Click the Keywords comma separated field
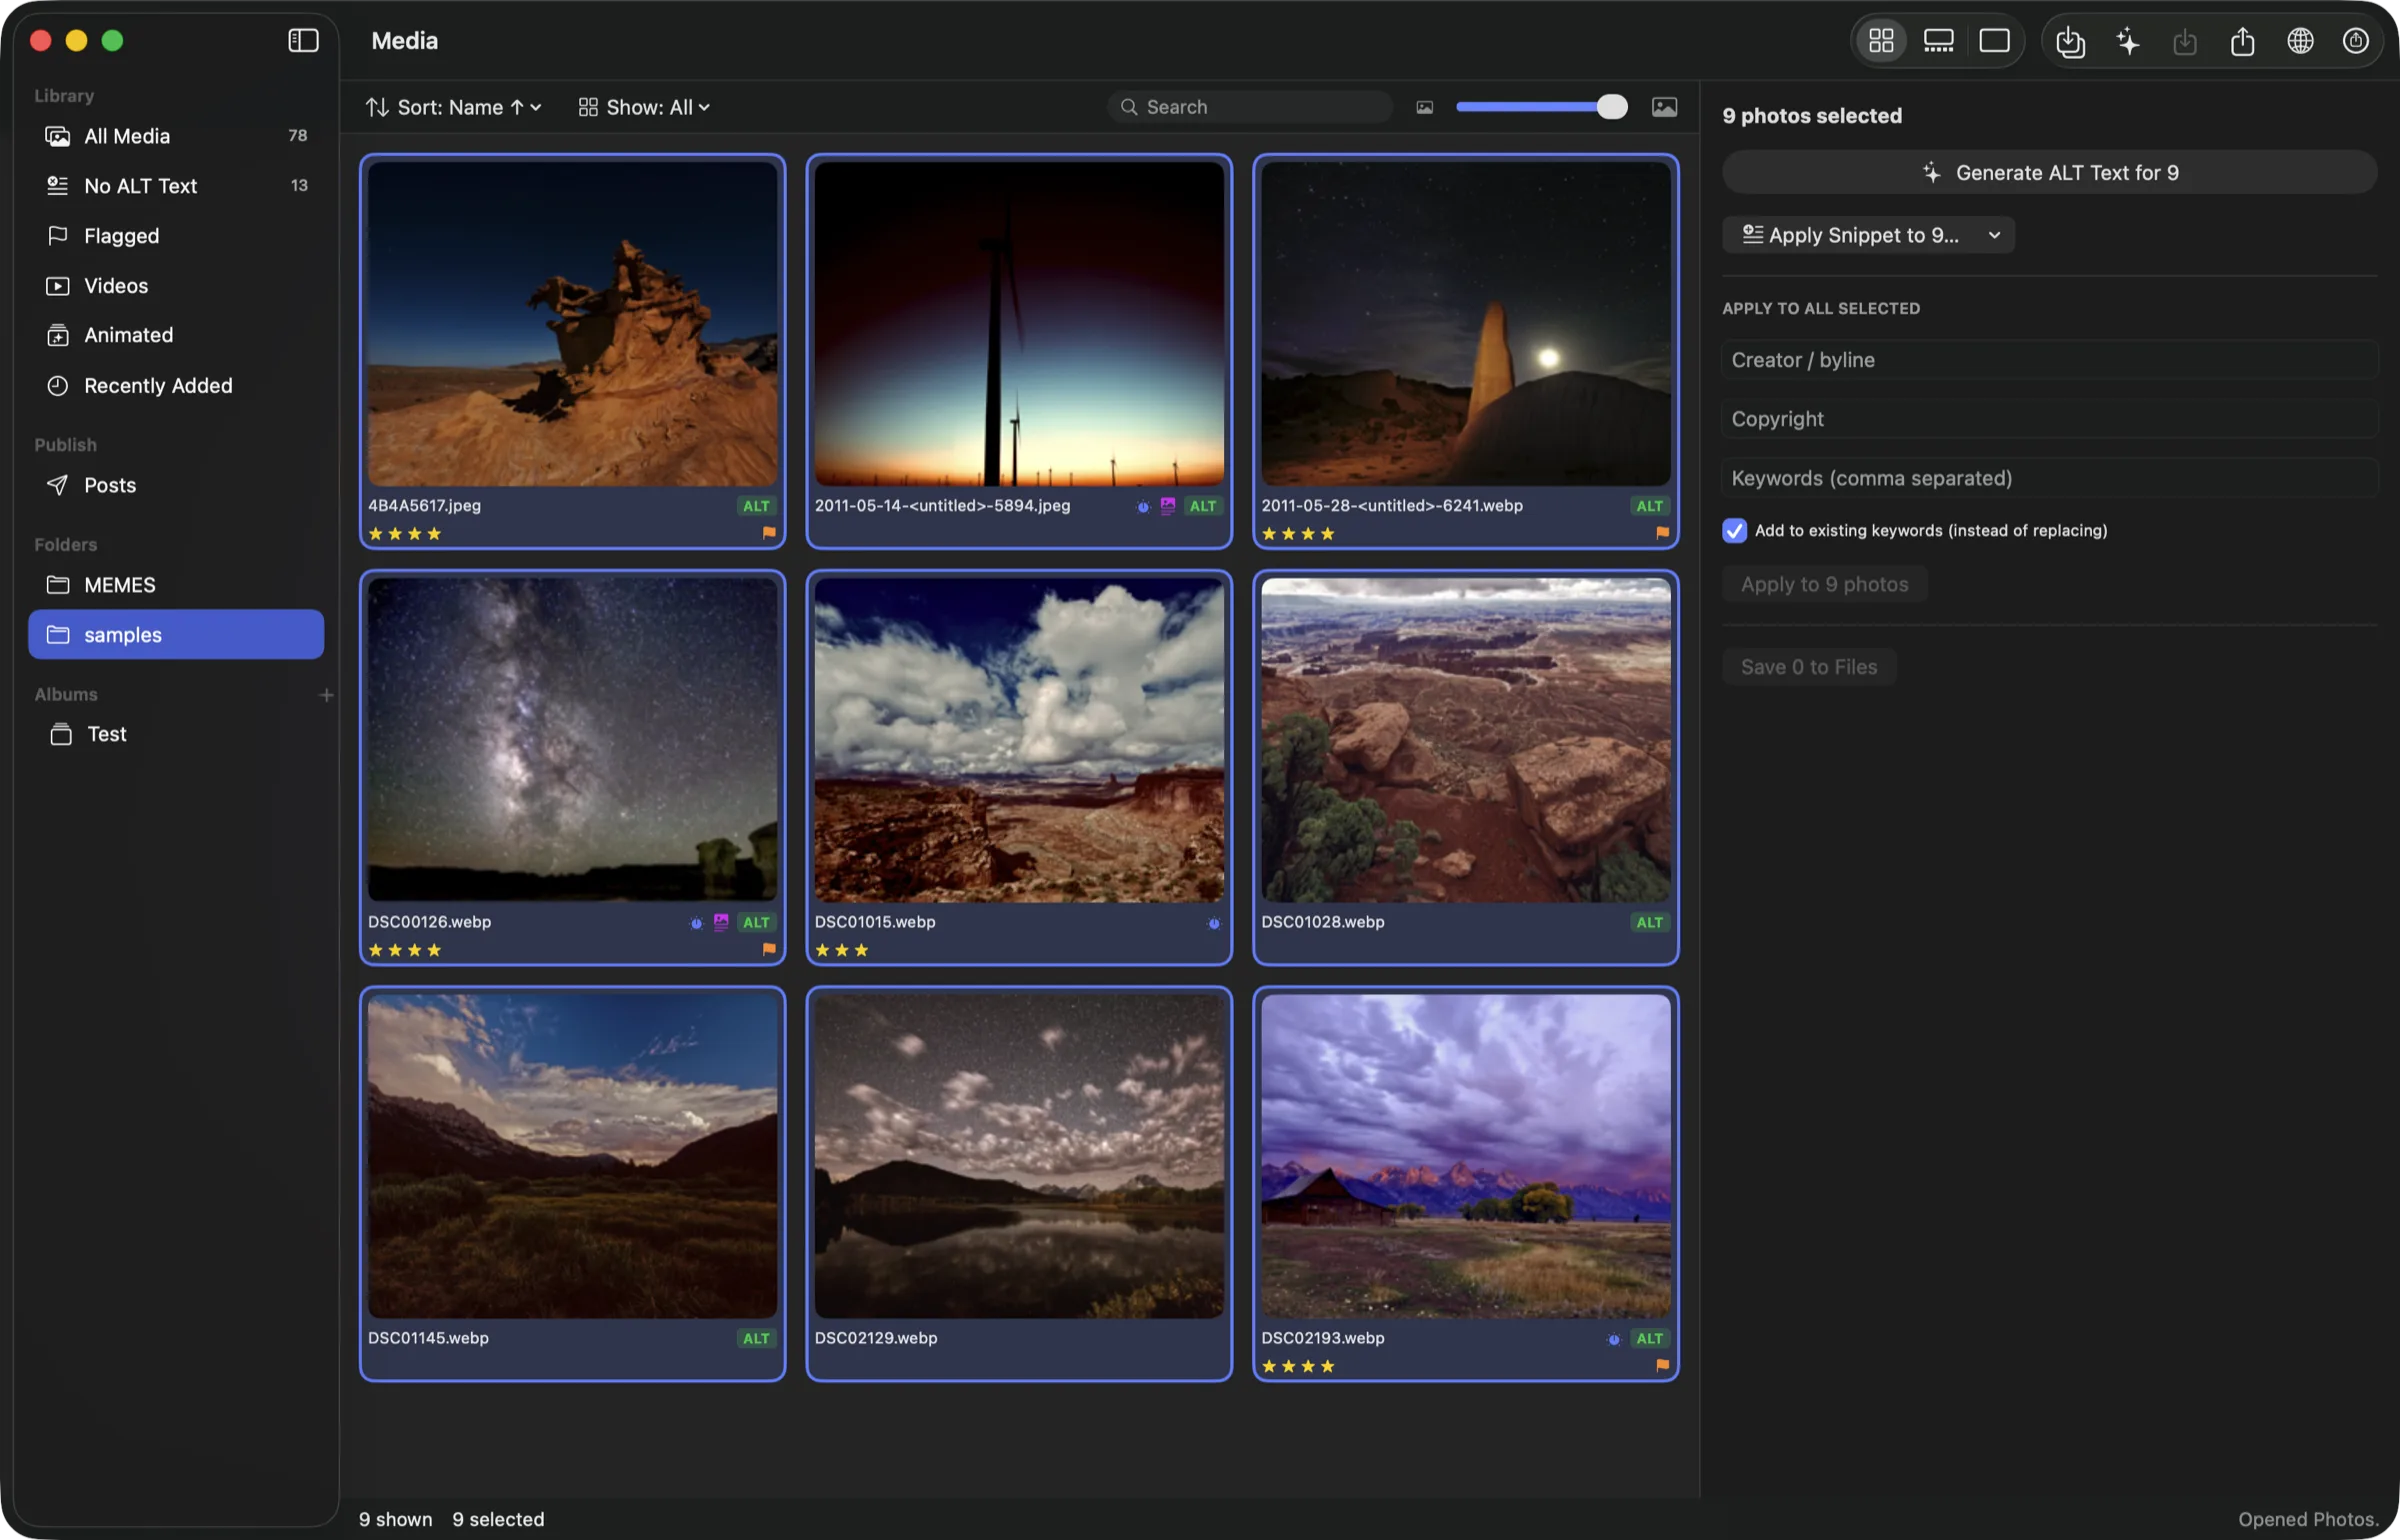Image resolution: width=2400 pixels, height=1540 pixels. 2049,478
